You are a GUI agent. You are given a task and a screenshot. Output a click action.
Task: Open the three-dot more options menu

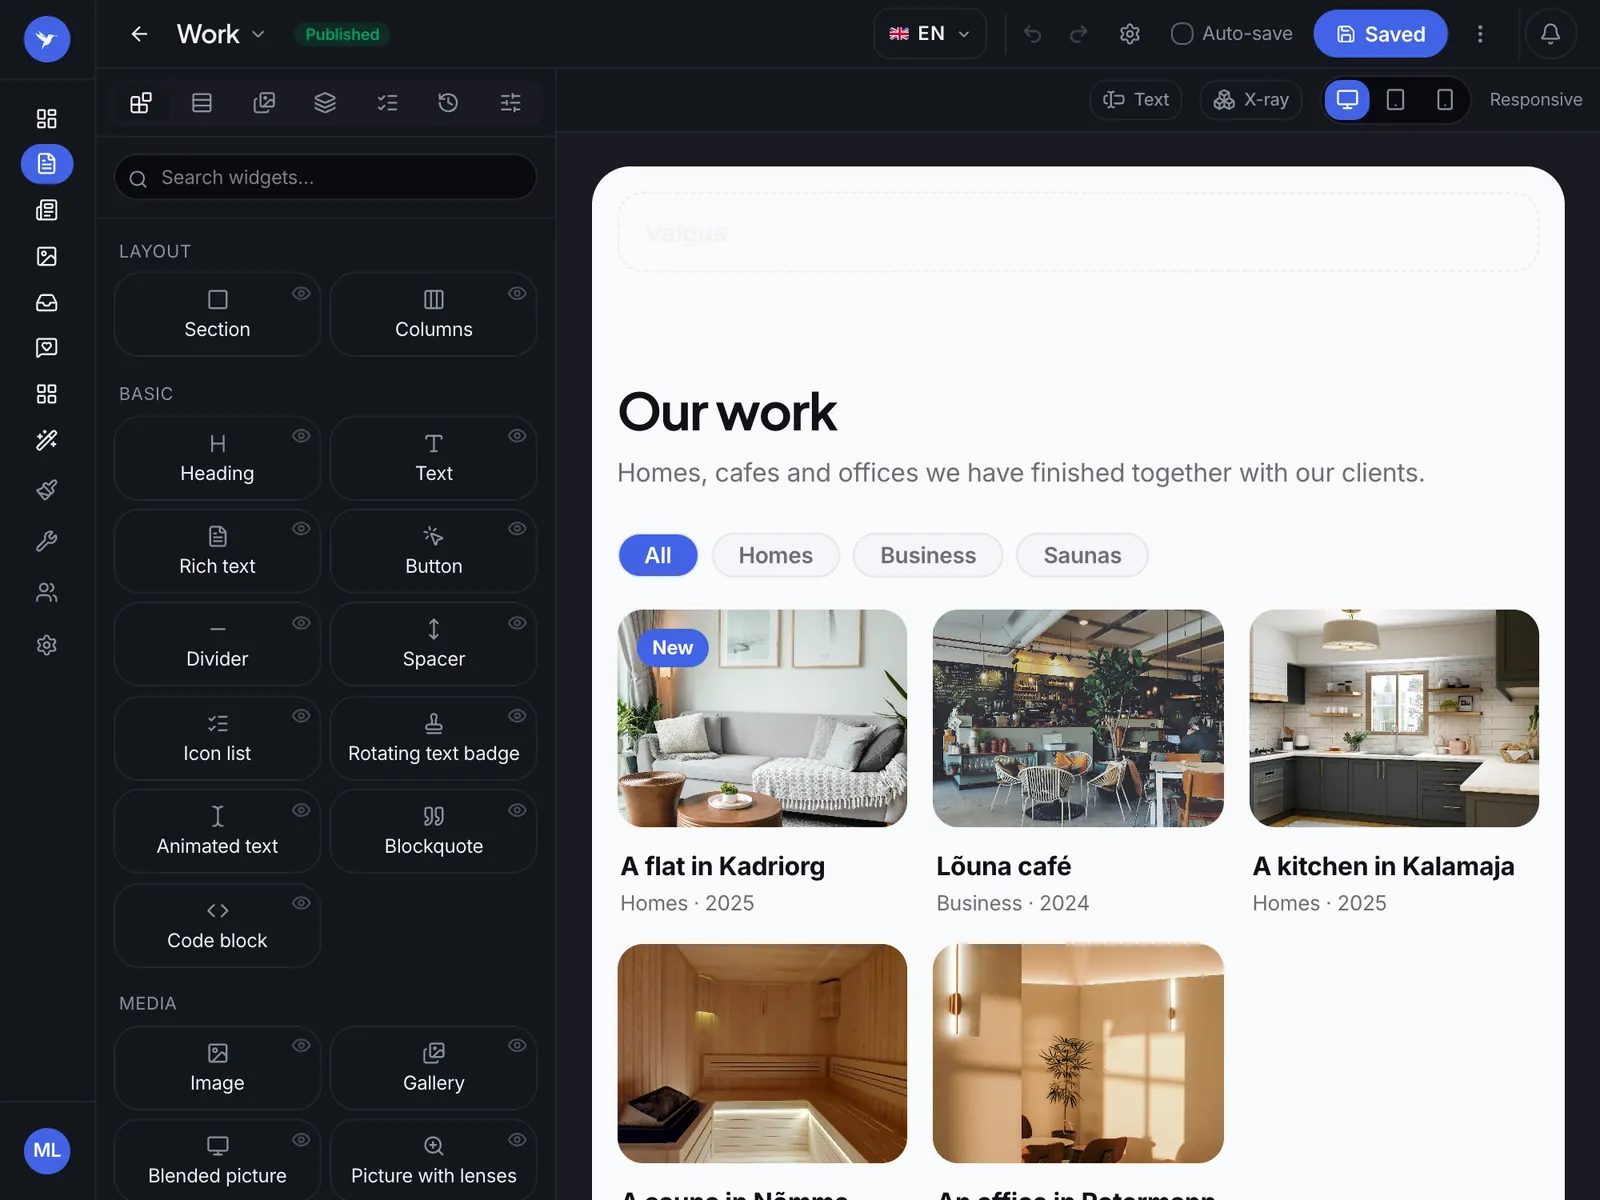tap(1480, 34)
